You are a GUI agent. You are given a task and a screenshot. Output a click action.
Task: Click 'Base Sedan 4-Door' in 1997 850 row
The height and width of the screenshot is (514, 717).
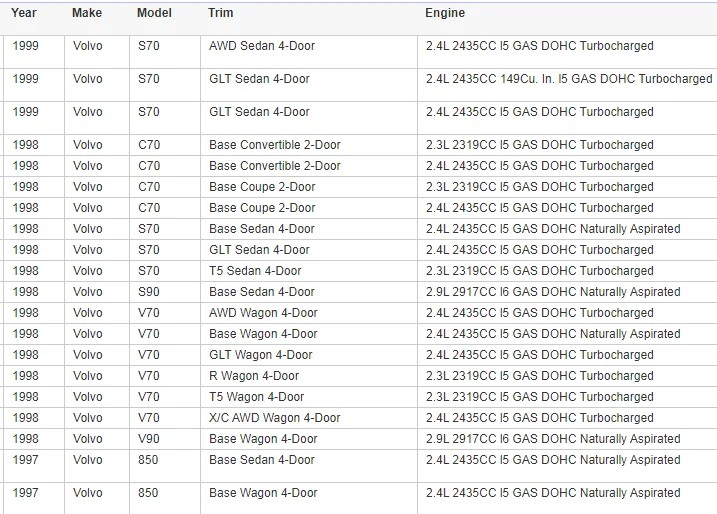tap(262, 460)
